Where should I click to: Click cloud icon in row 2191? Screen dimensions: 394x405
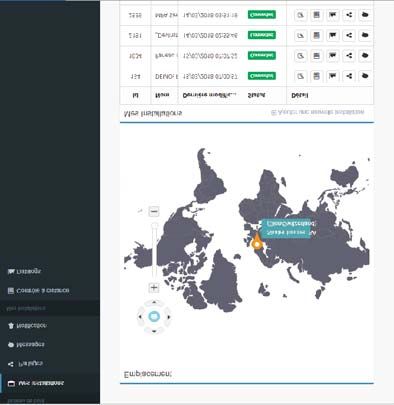(365, 35)
